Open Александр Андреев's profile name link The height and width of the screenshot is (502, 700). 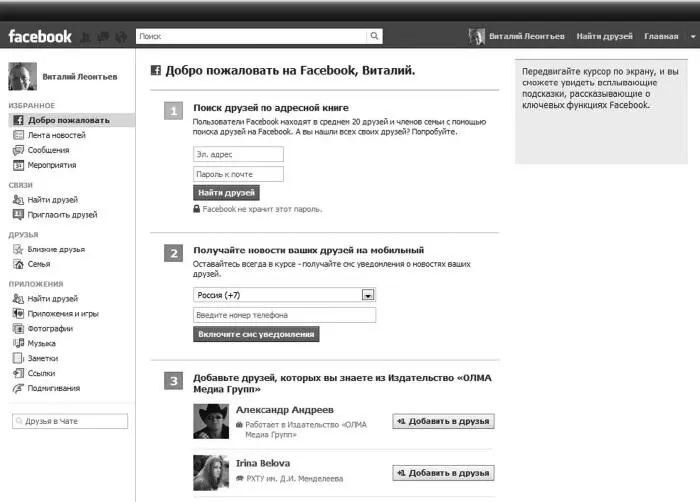[285, 410]
